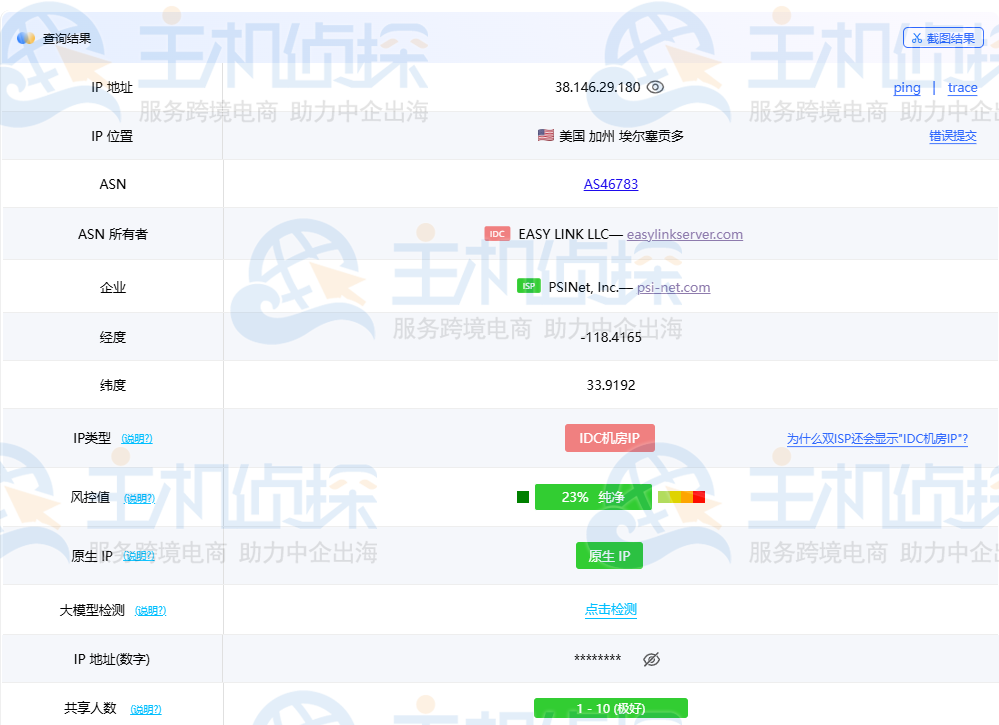
Task: Click the colorful globe icon beside 查询结果 title
Action: click(x=24, y=37)
